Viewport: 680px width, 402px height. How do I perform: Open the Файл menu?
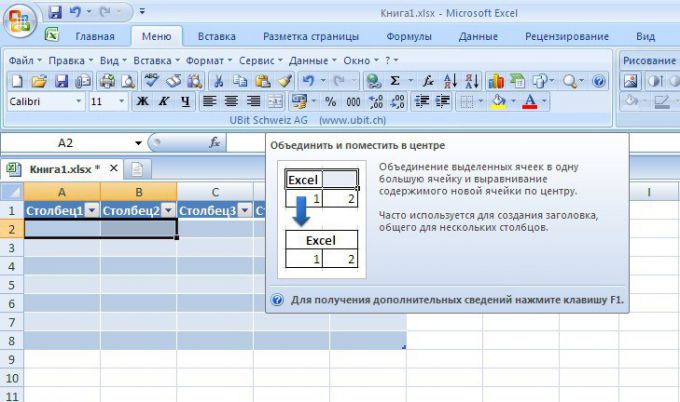point(25,61)
